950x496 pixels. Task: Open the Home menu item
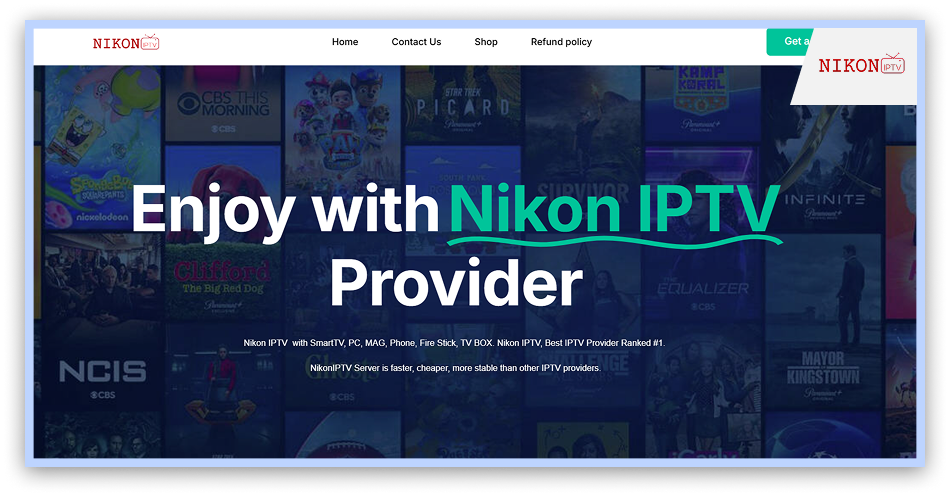click(345, 42)
